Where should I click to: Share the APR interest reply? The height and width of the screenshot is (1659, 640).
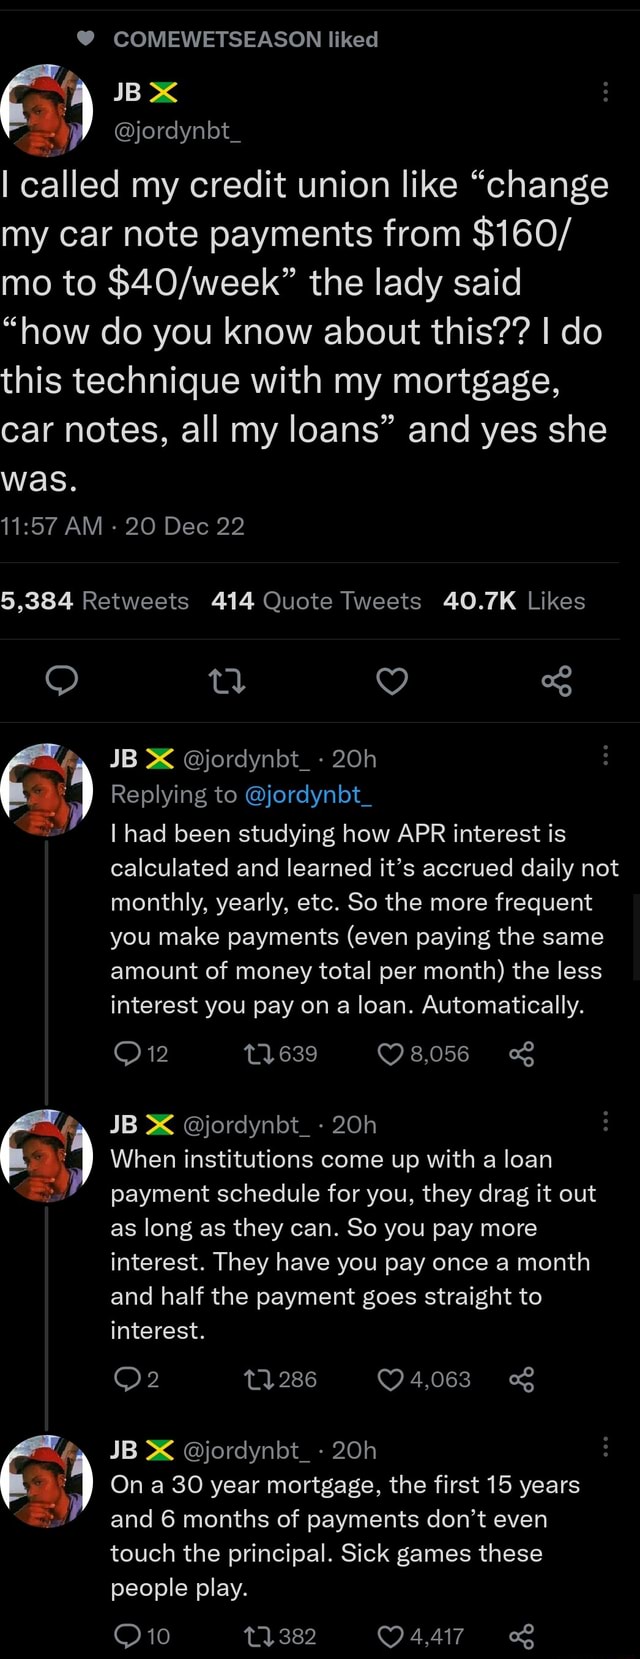point(521,1054)
